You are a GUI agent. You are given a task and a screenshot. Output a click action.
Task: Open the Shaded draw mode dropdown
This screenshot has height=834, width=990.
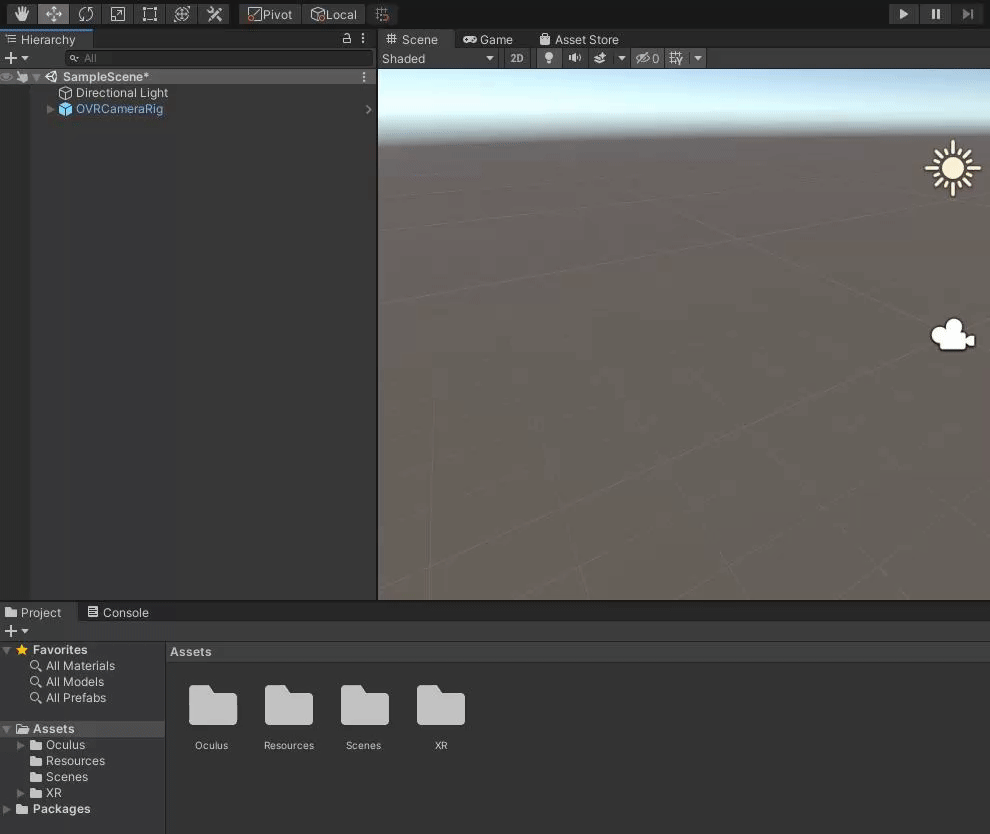coord(438,58)
